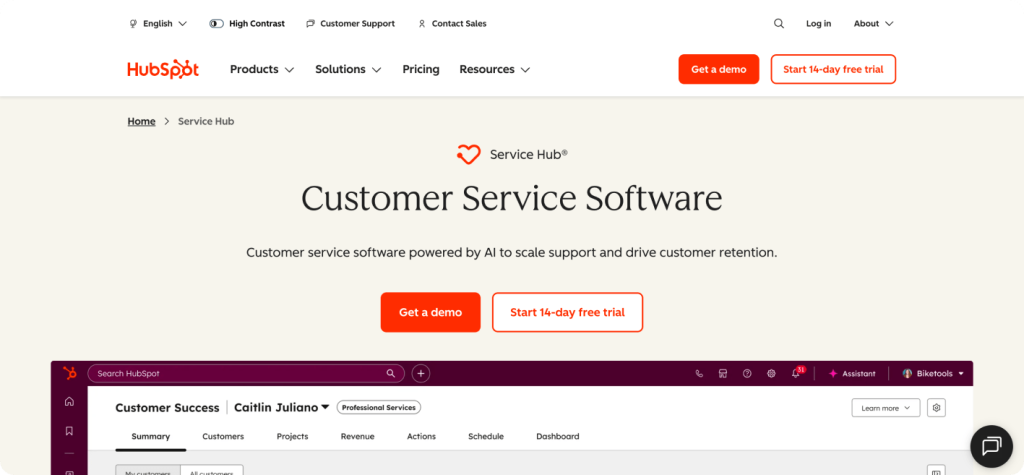
Task: Open the phone calling icon
Action: point(699,374)
